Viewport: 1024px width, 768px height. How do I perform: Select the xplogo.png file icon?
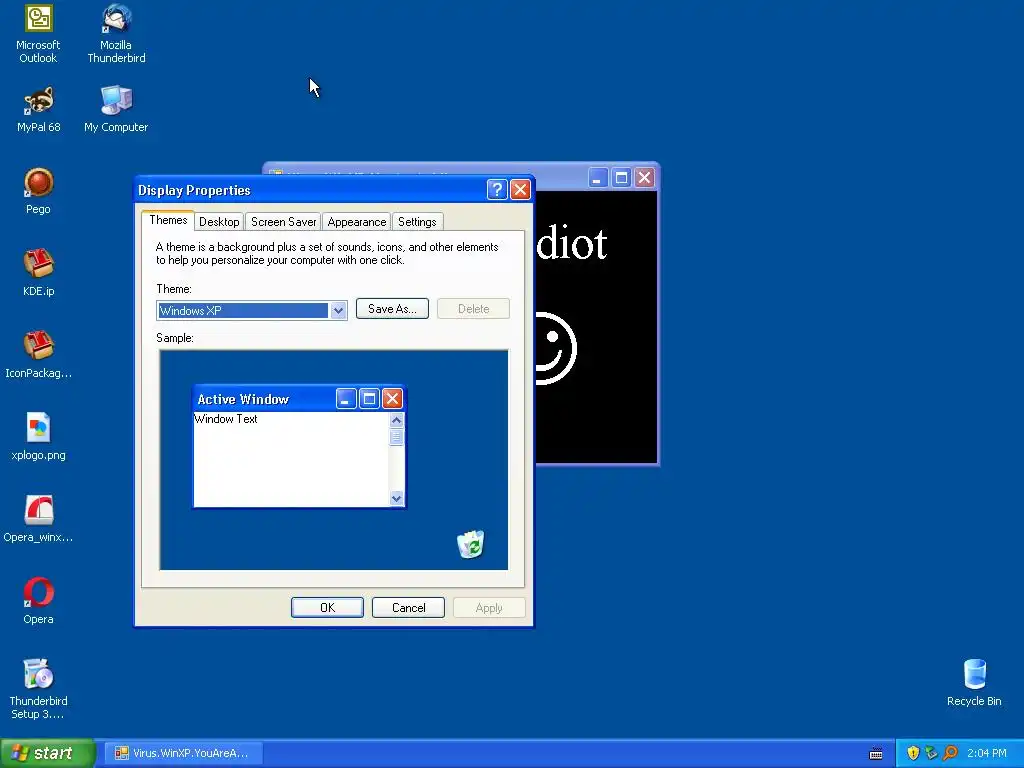pyautogui.click(x=39, y=437)
